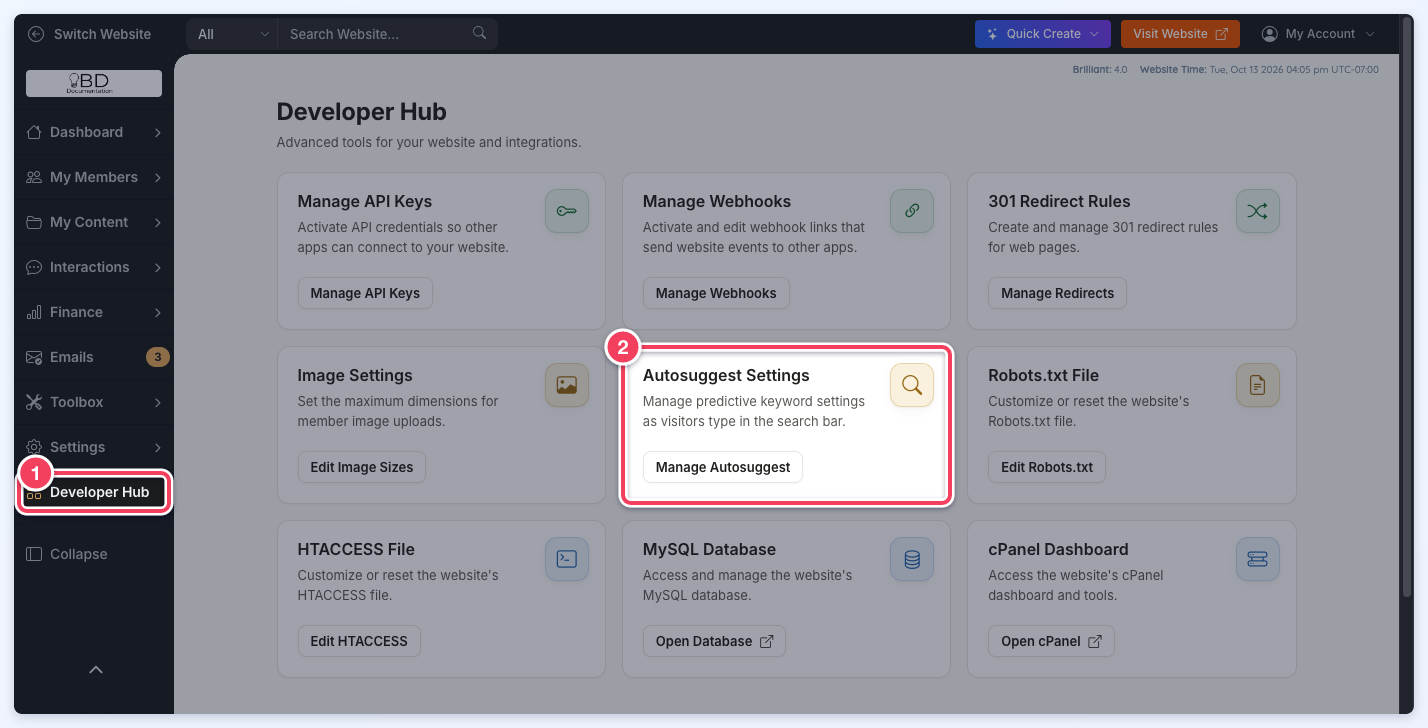Image resolution: width=1428 pixels, height=728 pixels.
Task: Click the document icon on Robots.txt File card
Action: 1257,385
